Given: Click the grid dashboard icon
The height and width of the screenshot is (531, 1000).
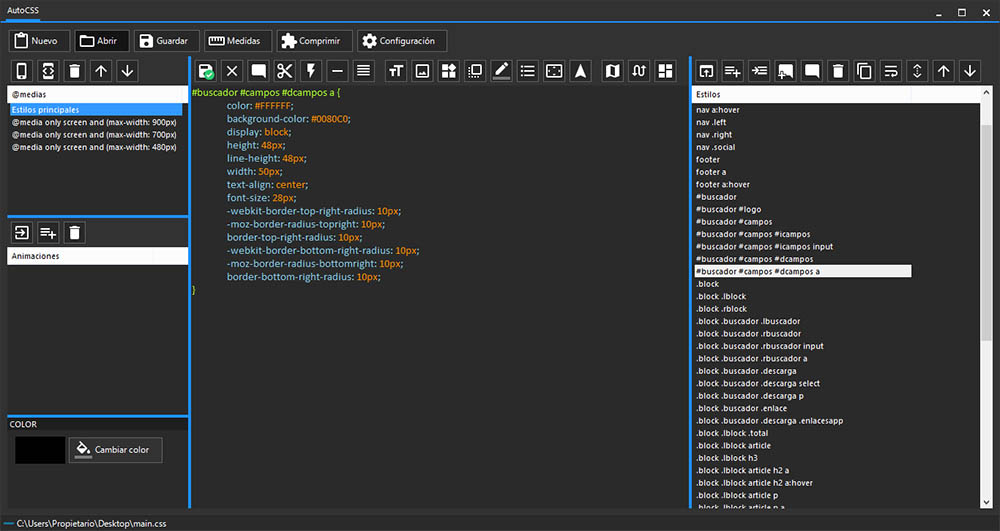Looking at the screenshot, I should (665, 71).
